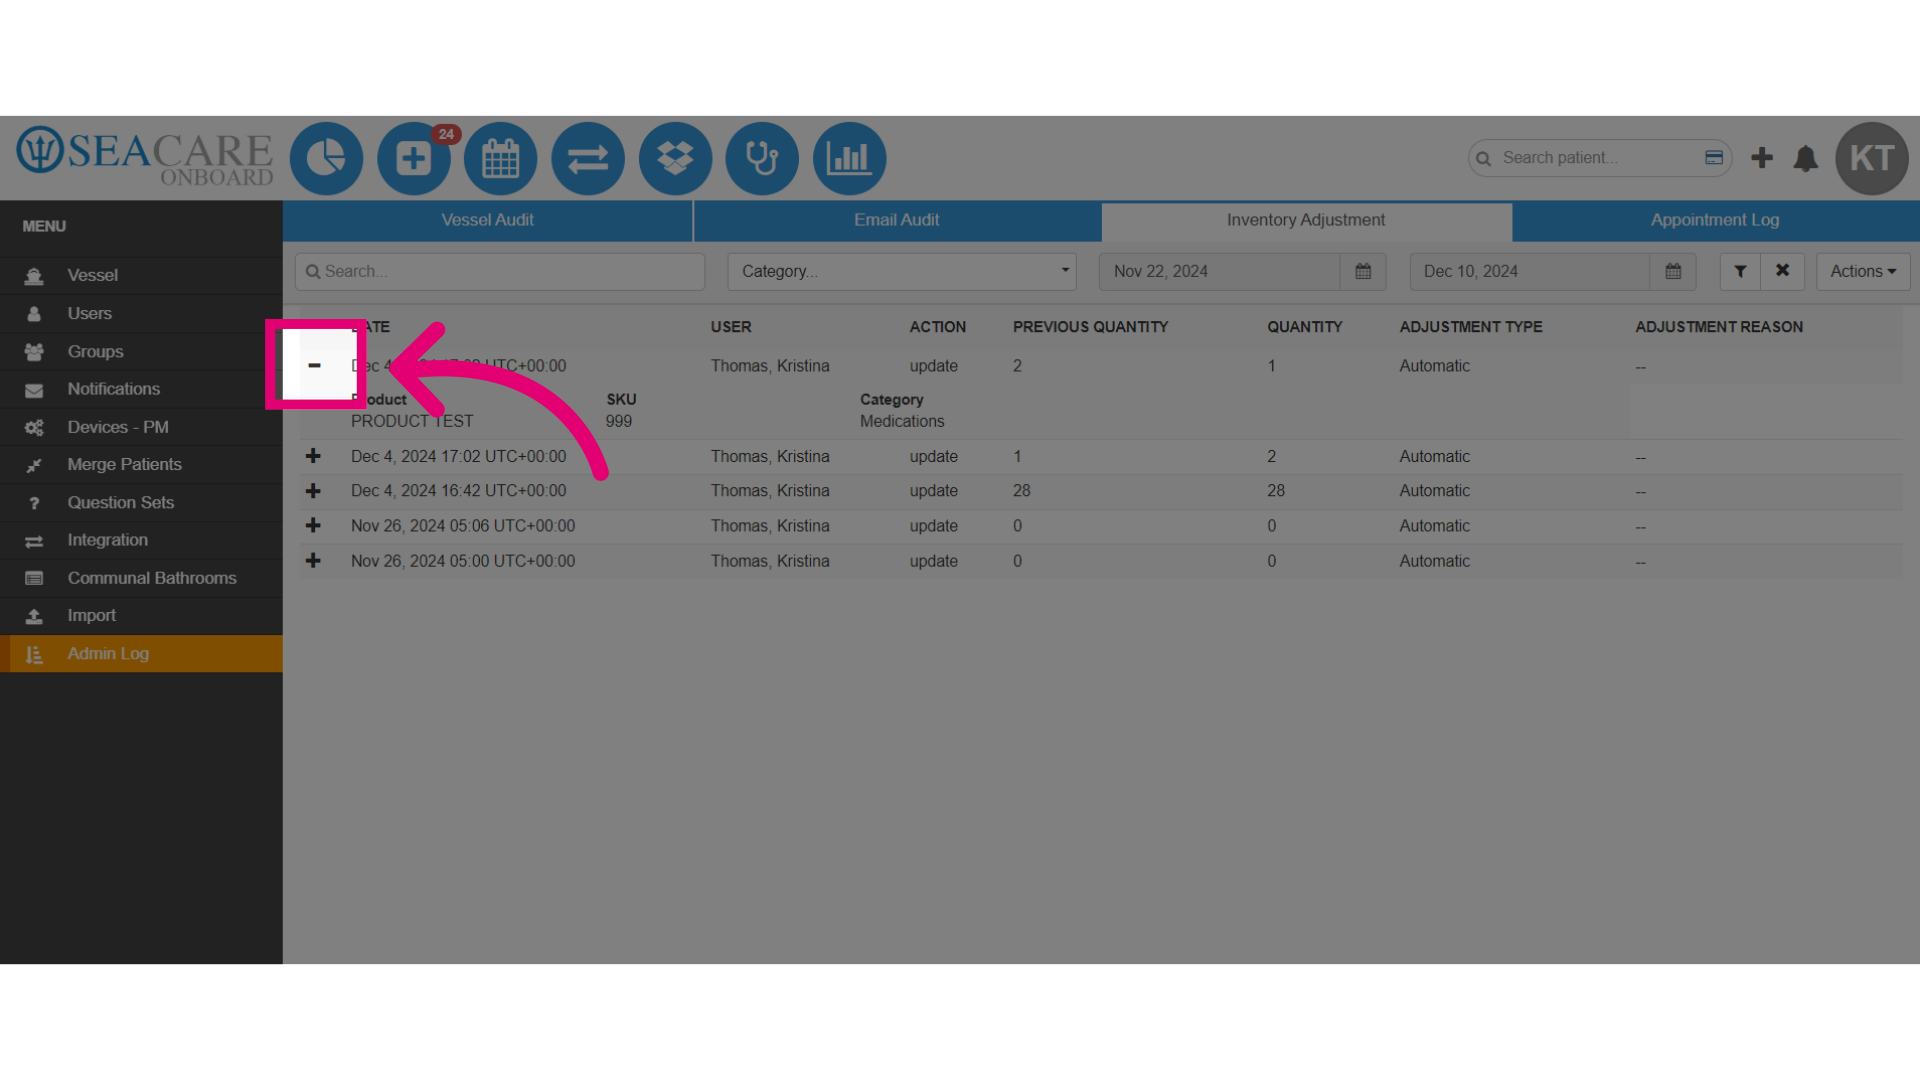Open the stethoscope icon in top navigation
The image size is (1920, 1080).
(x=762, y=158)
